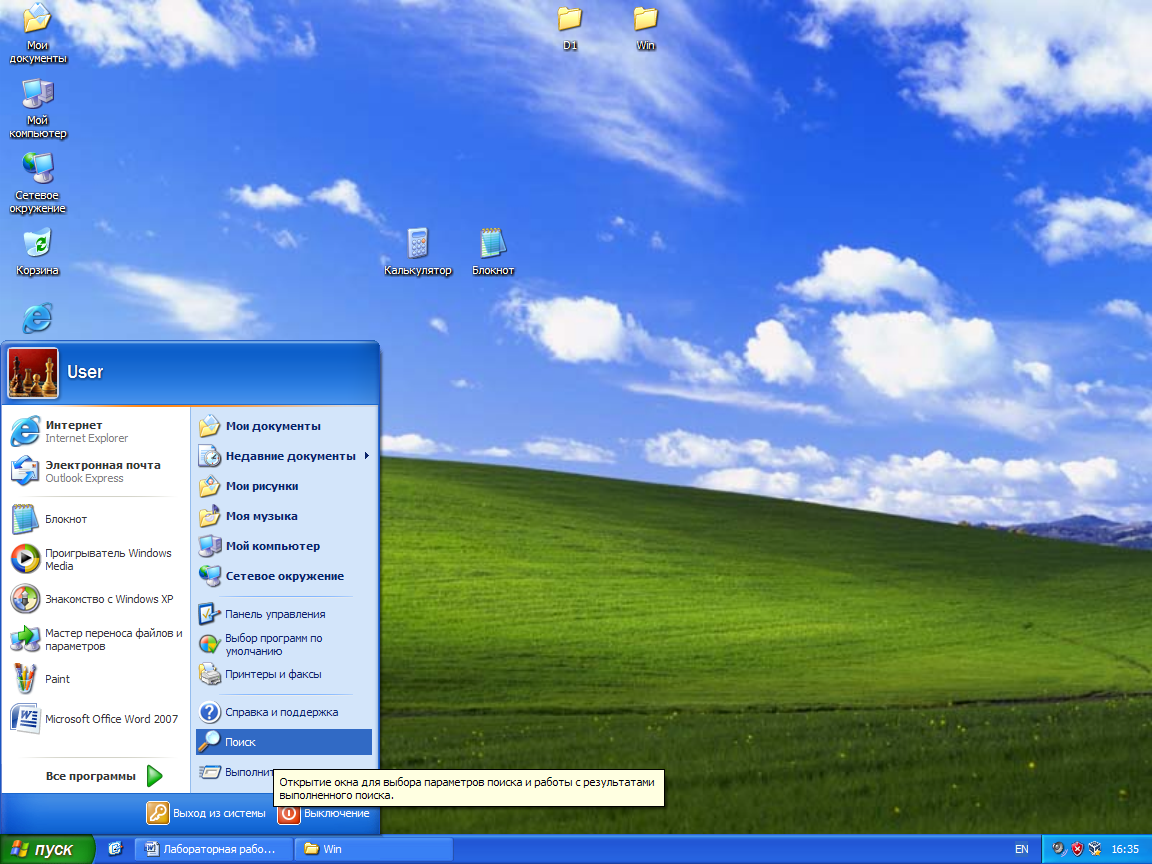1152x864 pixels.
Task: Click the User account picture
Action: click(33, 373)
